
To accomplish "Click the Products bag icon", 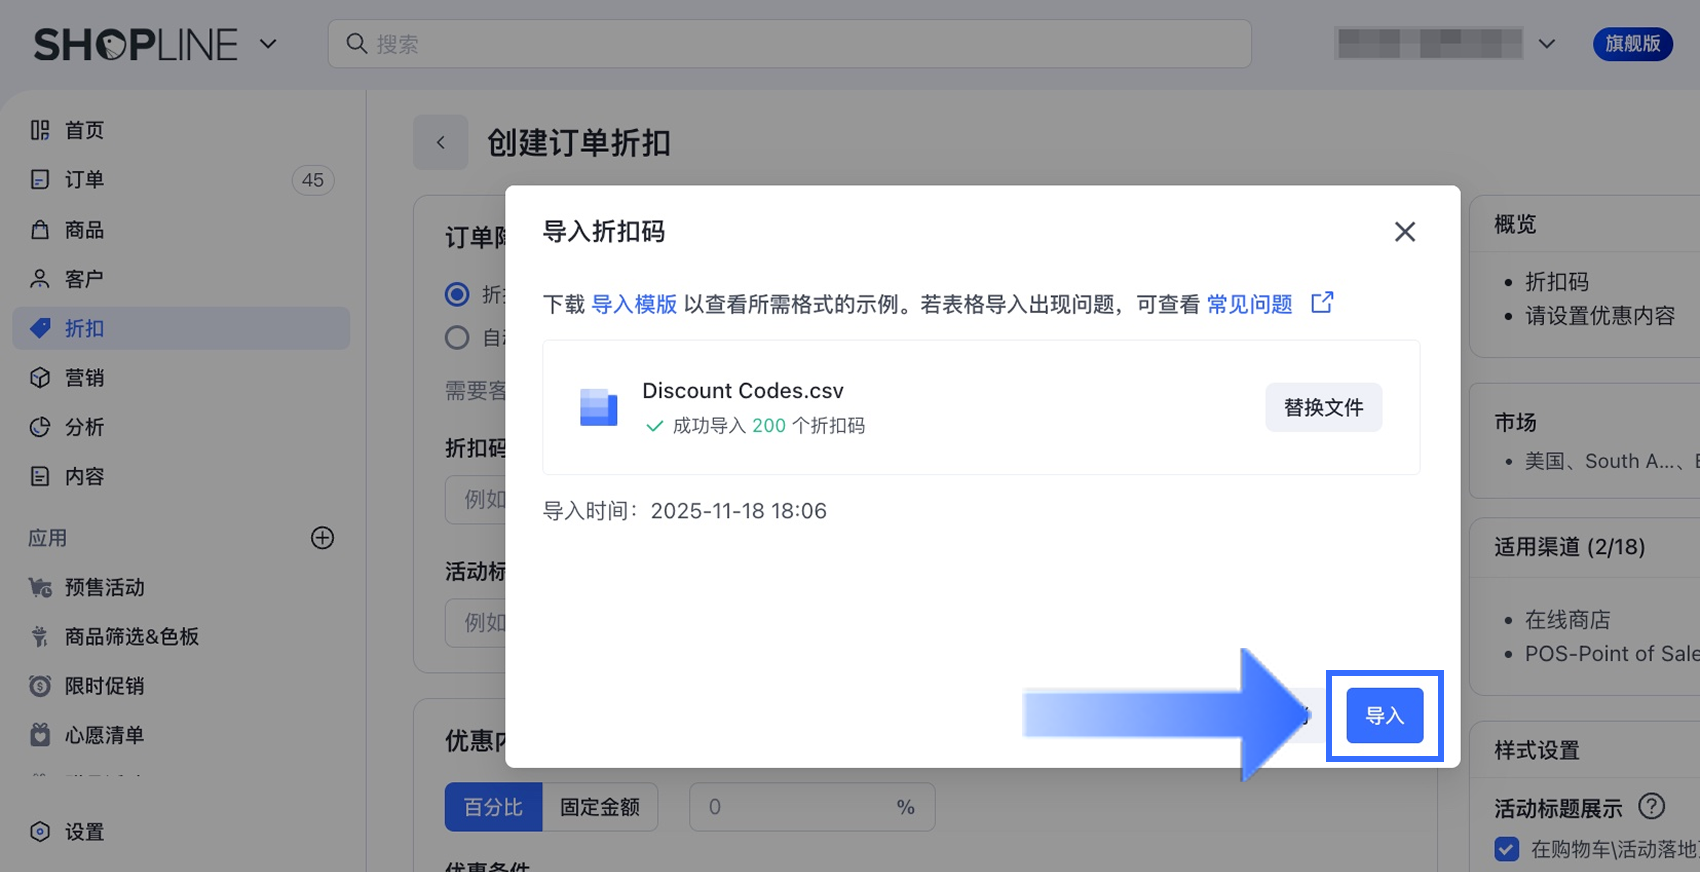I will tap(40, 230).
